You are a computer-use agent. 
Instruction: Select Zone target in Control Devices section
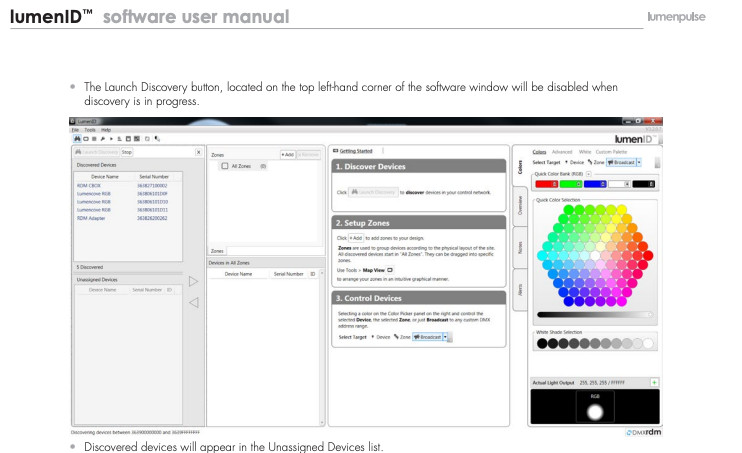click(402, 337)
